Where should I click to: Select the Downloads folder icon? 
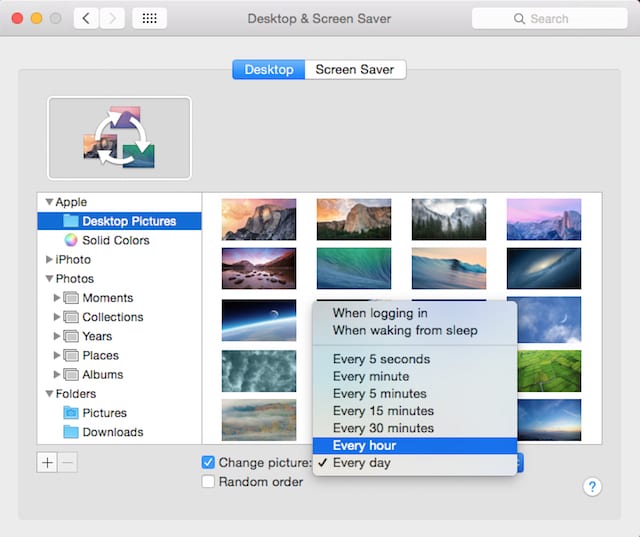(71, 432)
